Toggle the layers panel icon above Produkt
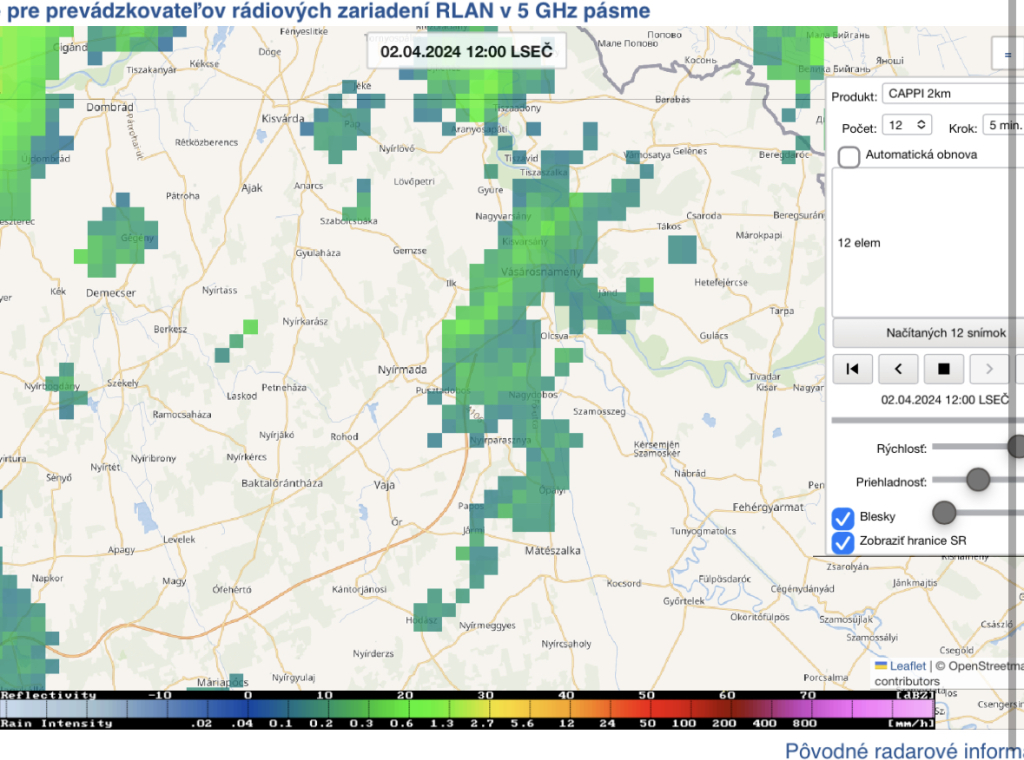 1007,55
